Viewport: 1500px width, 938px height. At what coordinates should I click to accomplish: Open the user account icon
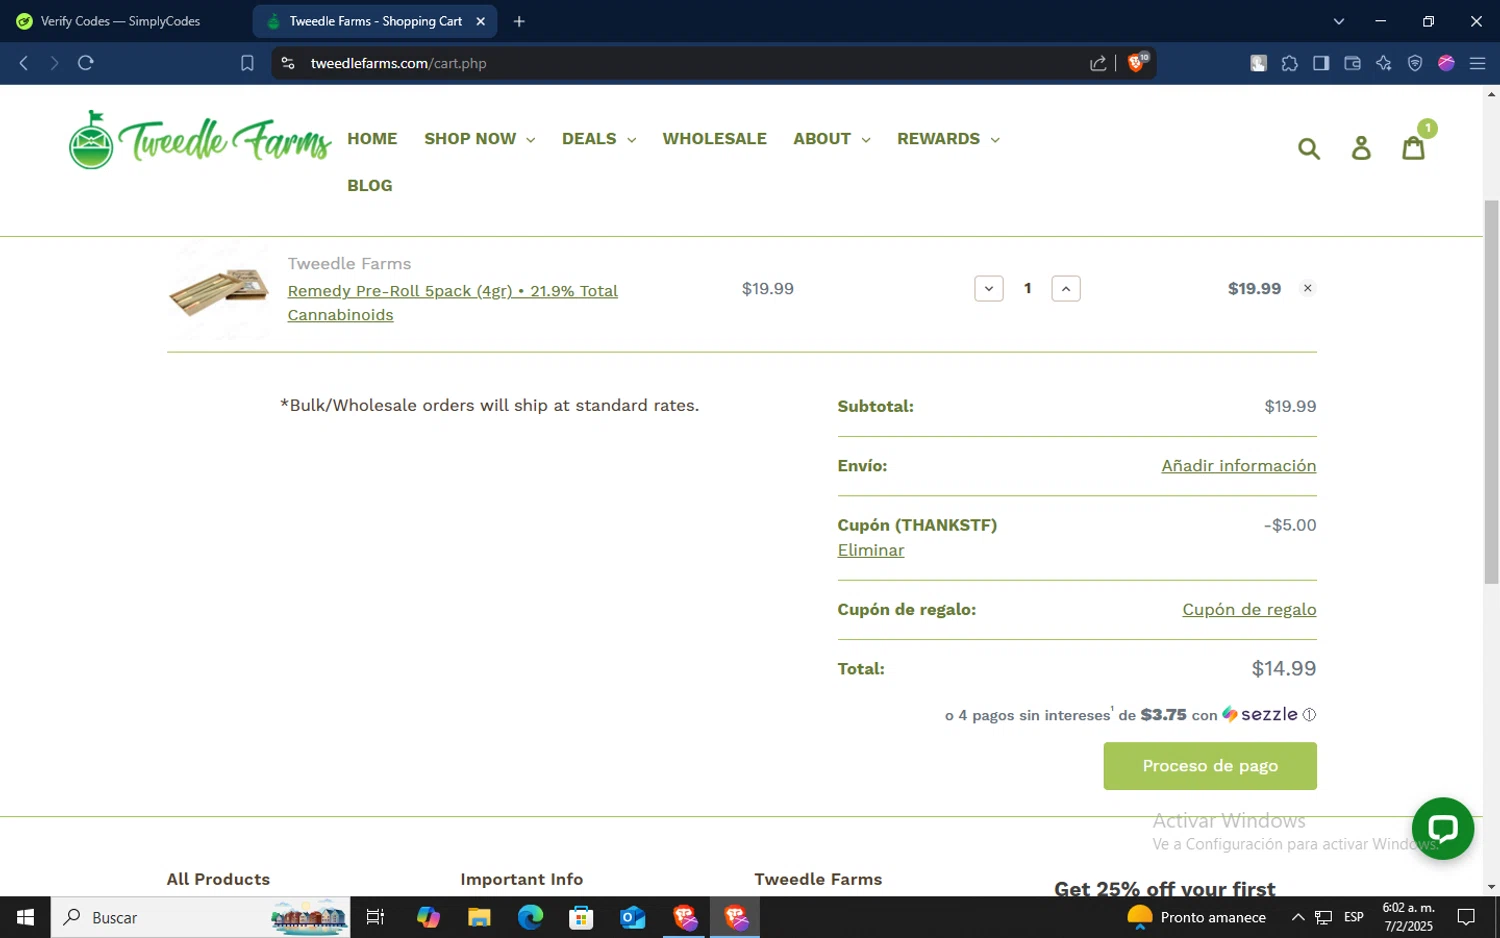pyautogui.click(x=1361, y=149)
